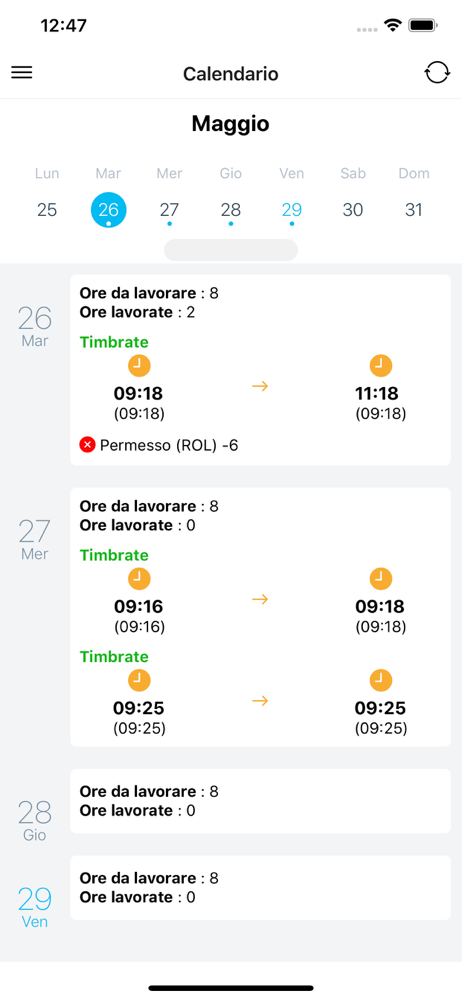Tap the grey calendar expand handle
The height and width of the screenshot is (1000, 462).
pyautogui.click(x=231, y=250)
